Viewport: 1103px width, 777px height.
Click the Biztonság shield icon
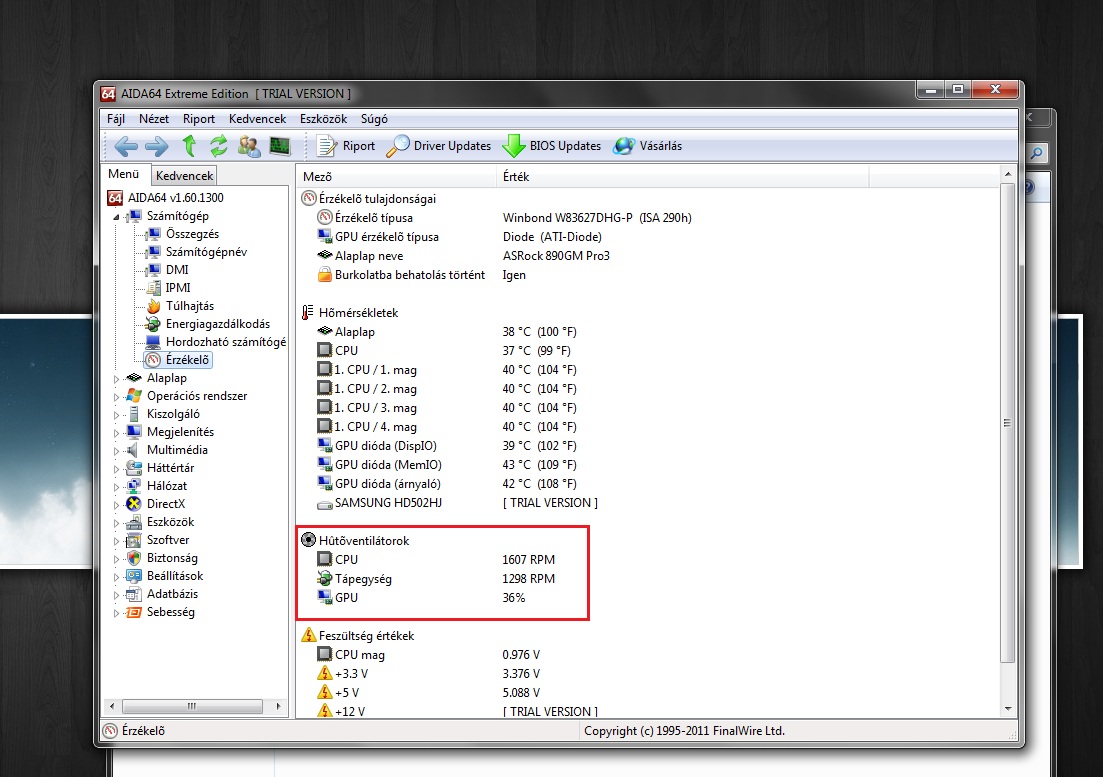point(134,558)
